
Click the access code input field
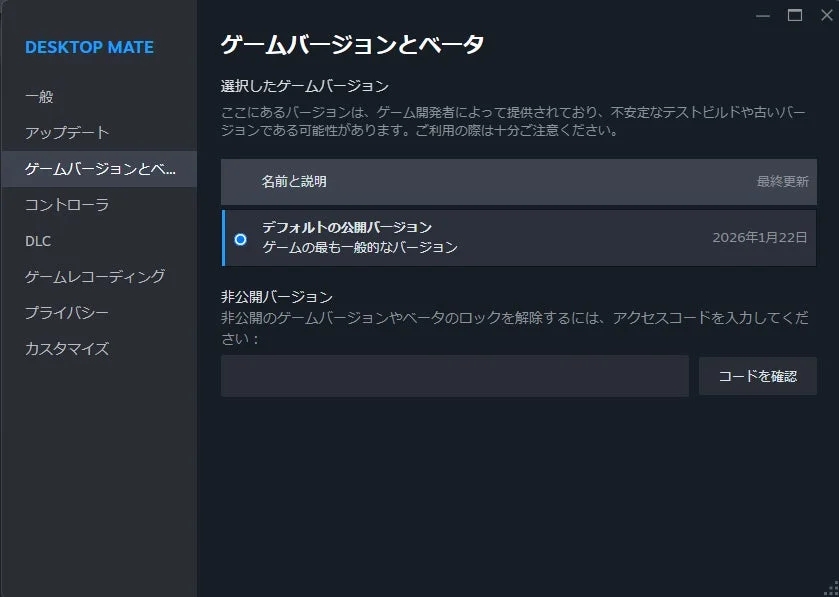[x=453, y=375]
